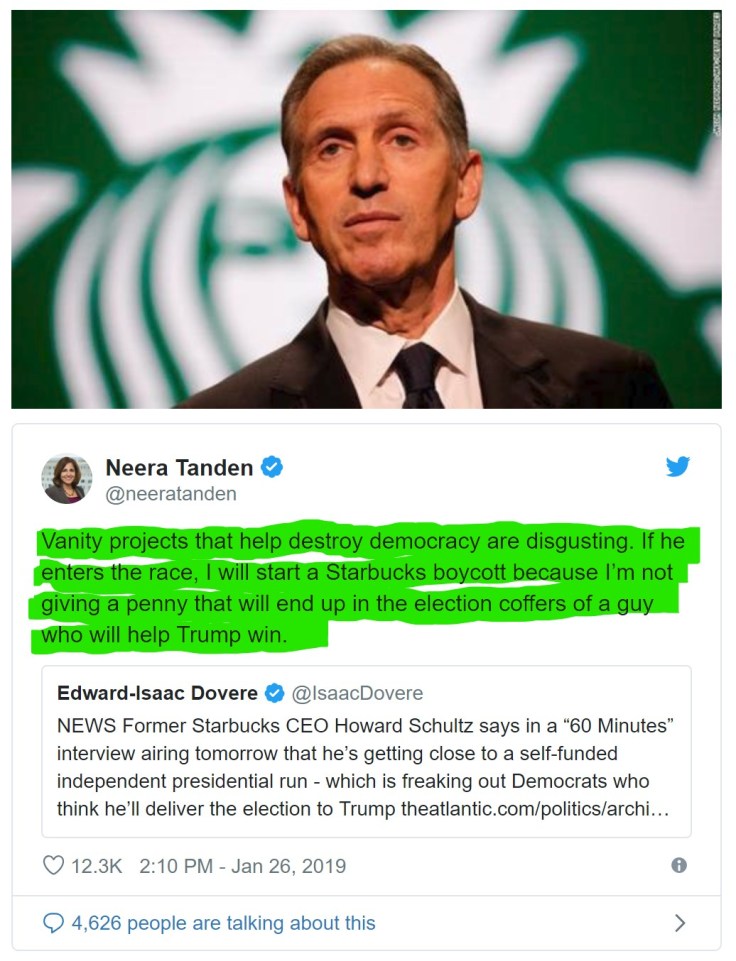Expand conversation with the right chevron
This screenshot has width=736, height=961.
point(680,922)
